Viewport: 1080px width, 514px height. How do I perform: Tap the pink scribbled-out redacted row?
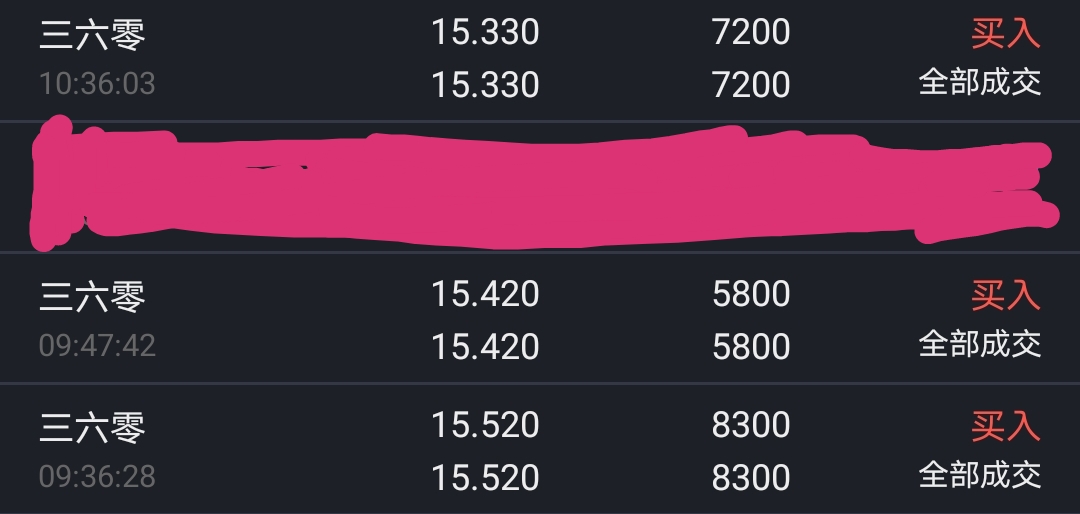click(x=540, y=187)
